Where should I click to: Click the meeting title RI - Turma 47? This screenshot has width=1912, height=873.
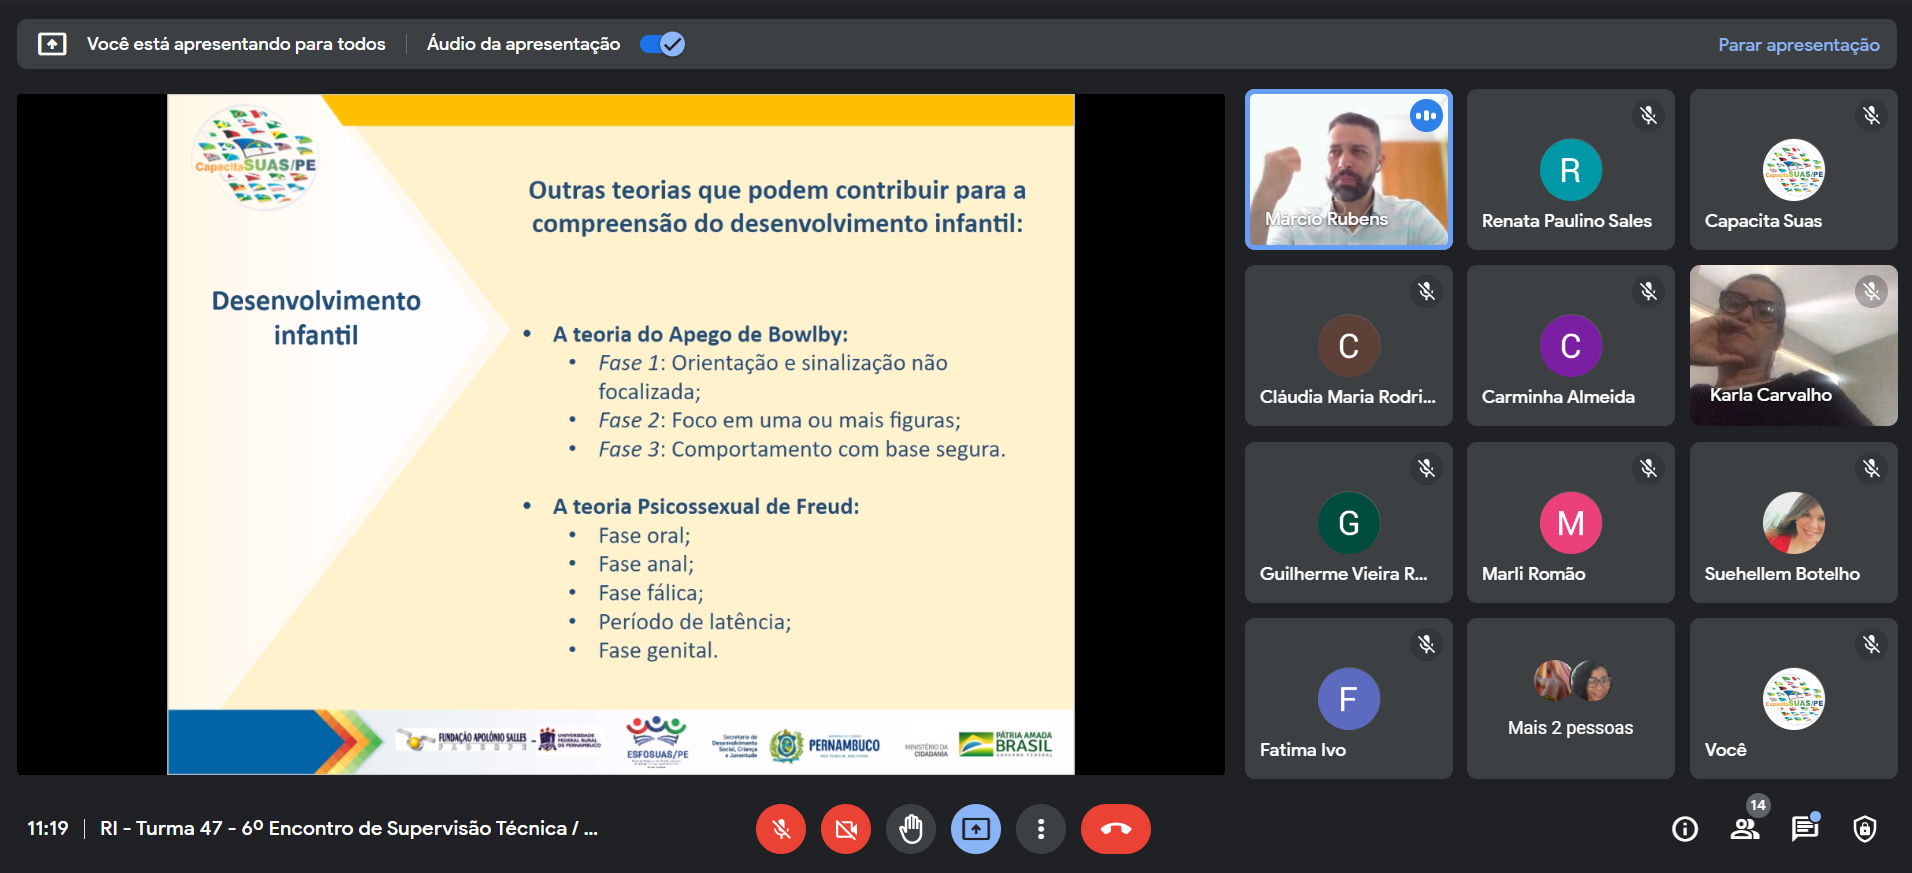point(348,829)
